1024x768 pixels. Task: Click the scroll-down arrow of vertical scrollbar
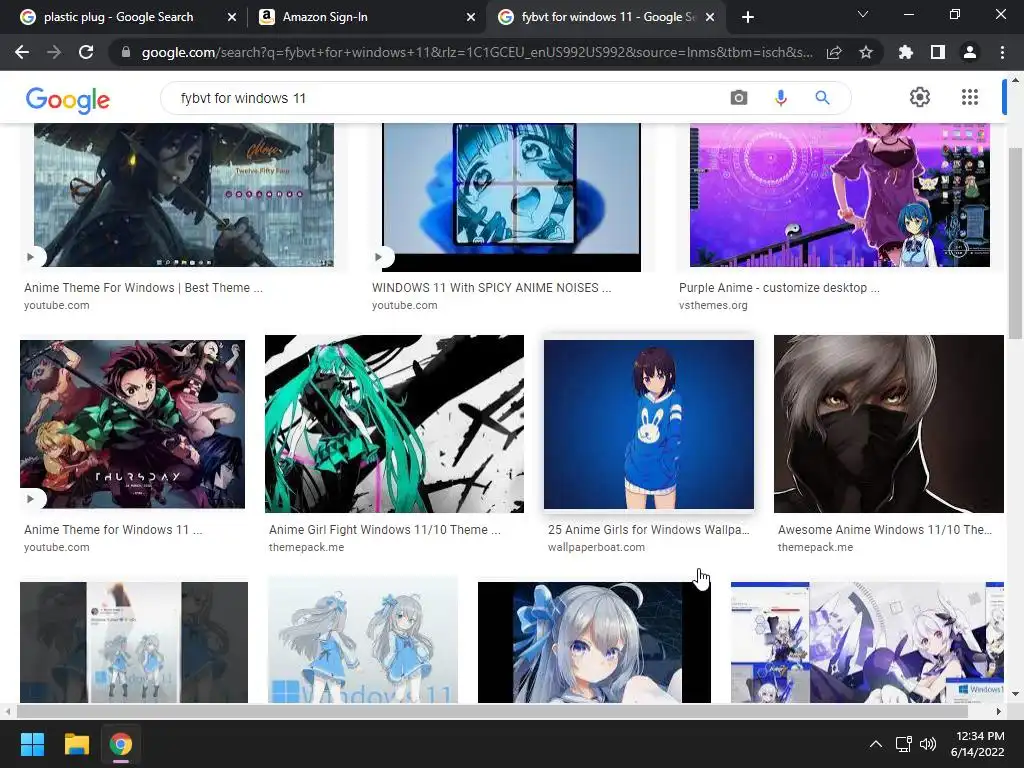point(1015,694)
